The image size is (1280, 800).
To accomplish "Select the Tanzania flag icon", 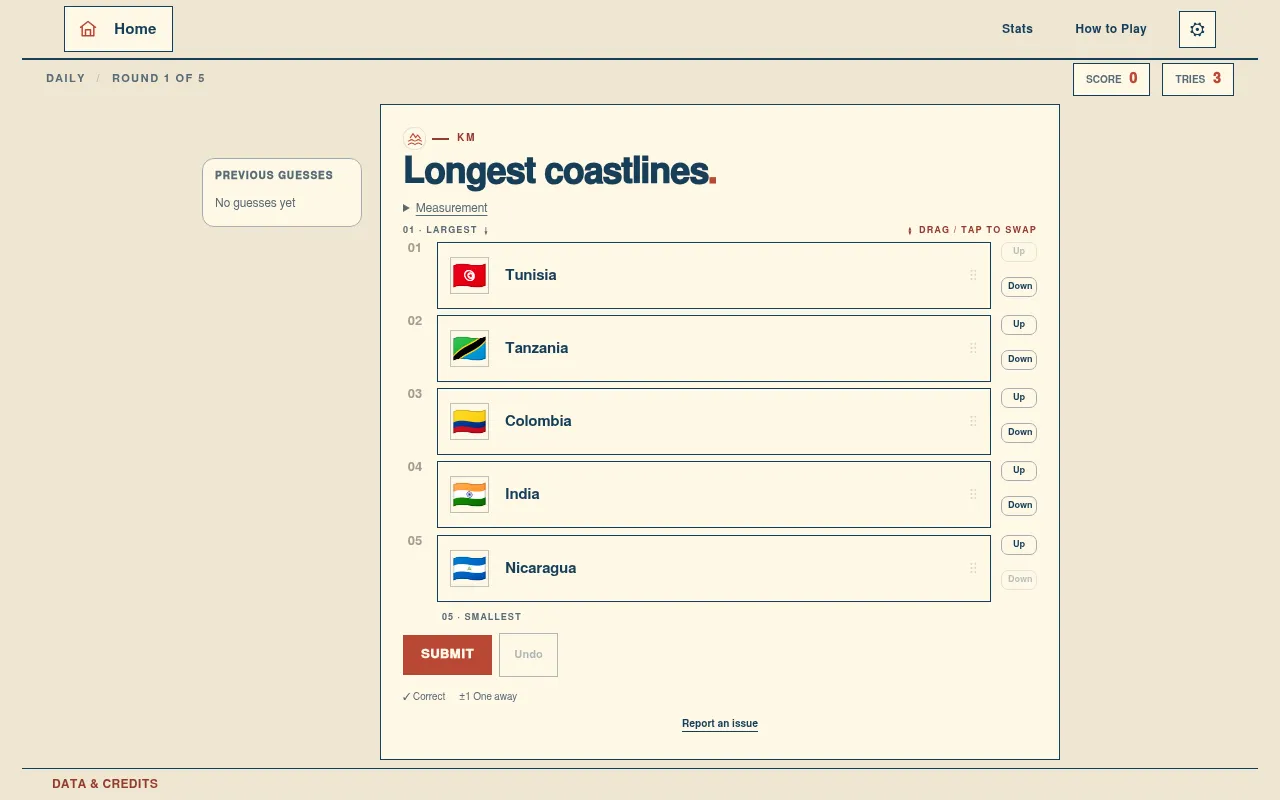I will pyautogui.click(x=469, y=348).
